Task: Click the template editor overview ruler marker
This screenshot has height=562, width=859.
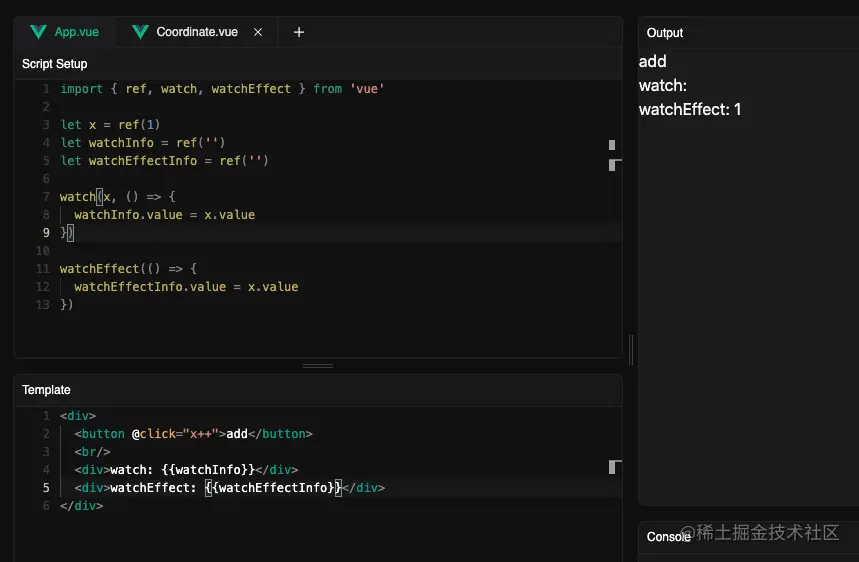Action: 615,467
